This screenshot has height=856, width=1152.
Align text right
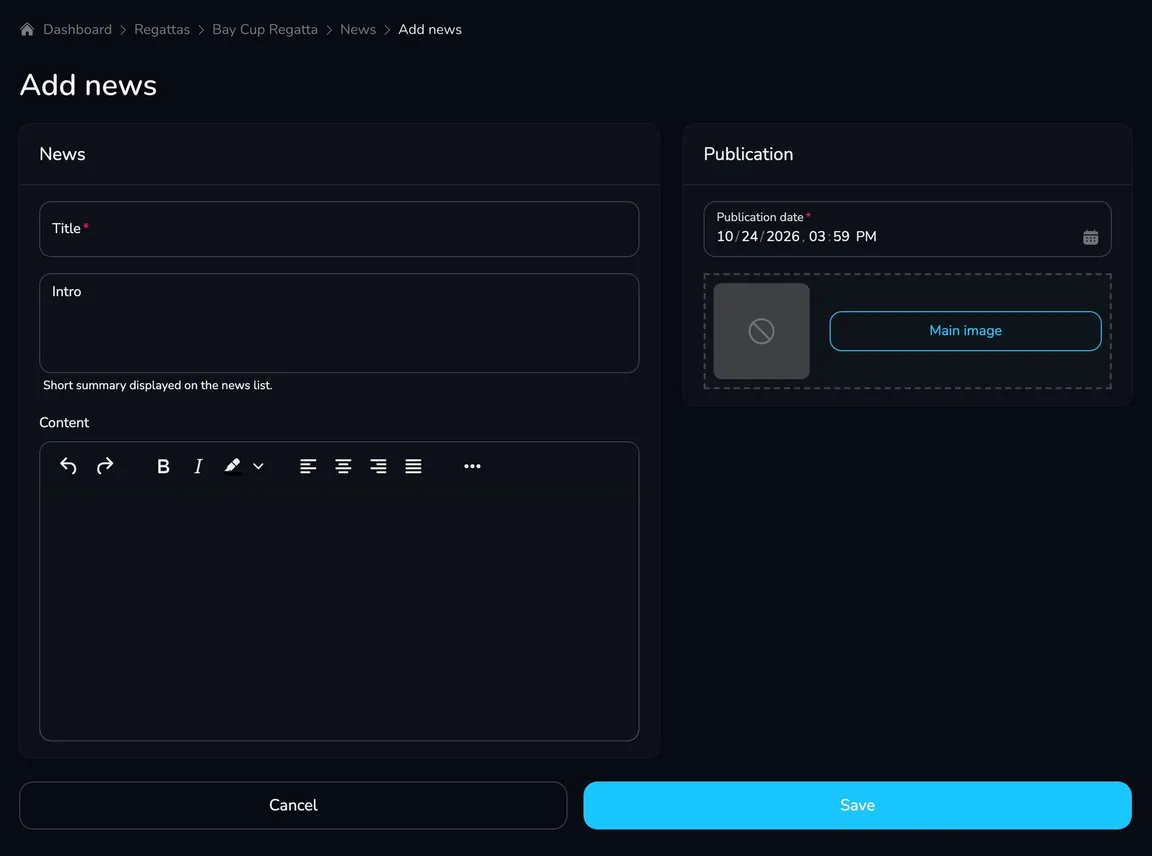[x=378, y=466]
